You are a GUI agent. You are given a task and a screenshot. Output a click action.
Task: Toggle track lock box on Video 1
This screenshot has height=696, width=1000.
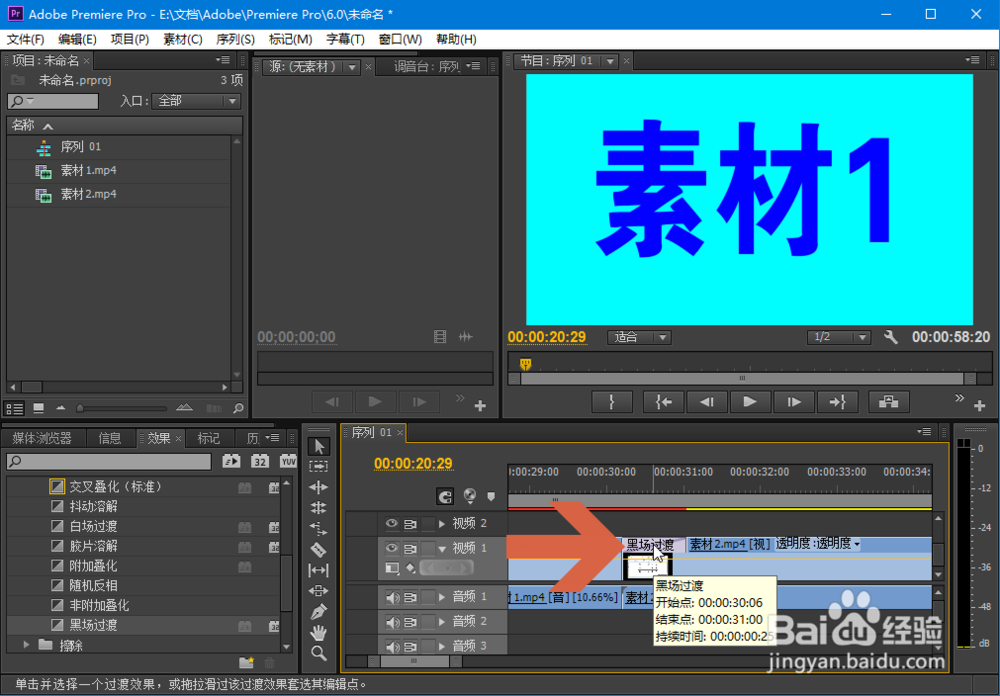coord(427,548)
